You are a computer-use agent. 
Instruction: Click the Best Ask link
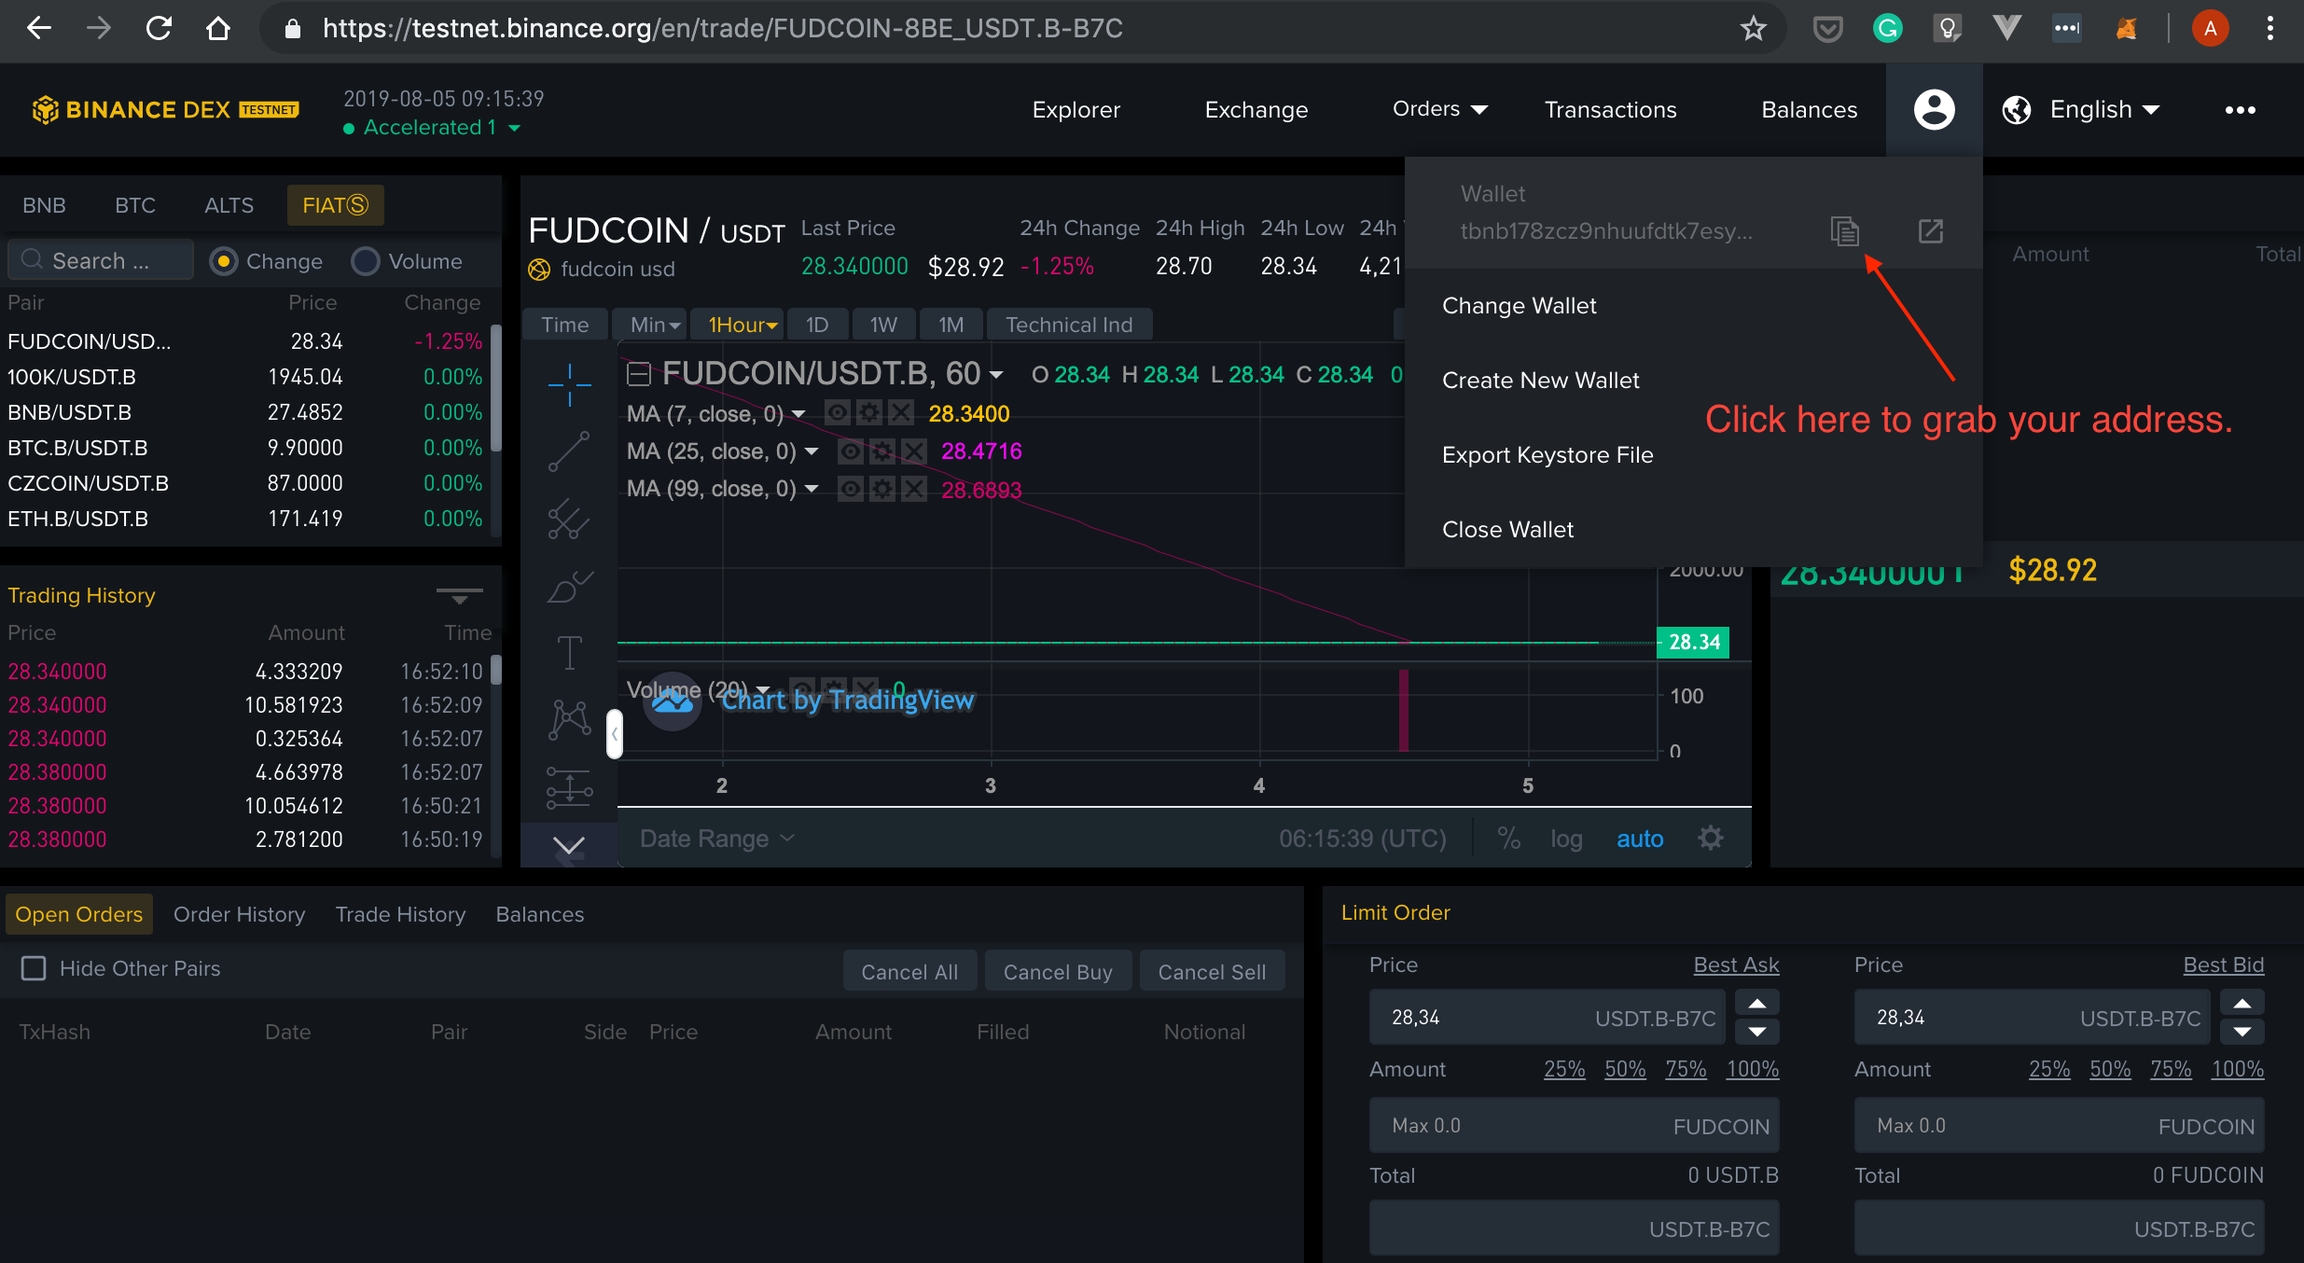coord(1735,964)
